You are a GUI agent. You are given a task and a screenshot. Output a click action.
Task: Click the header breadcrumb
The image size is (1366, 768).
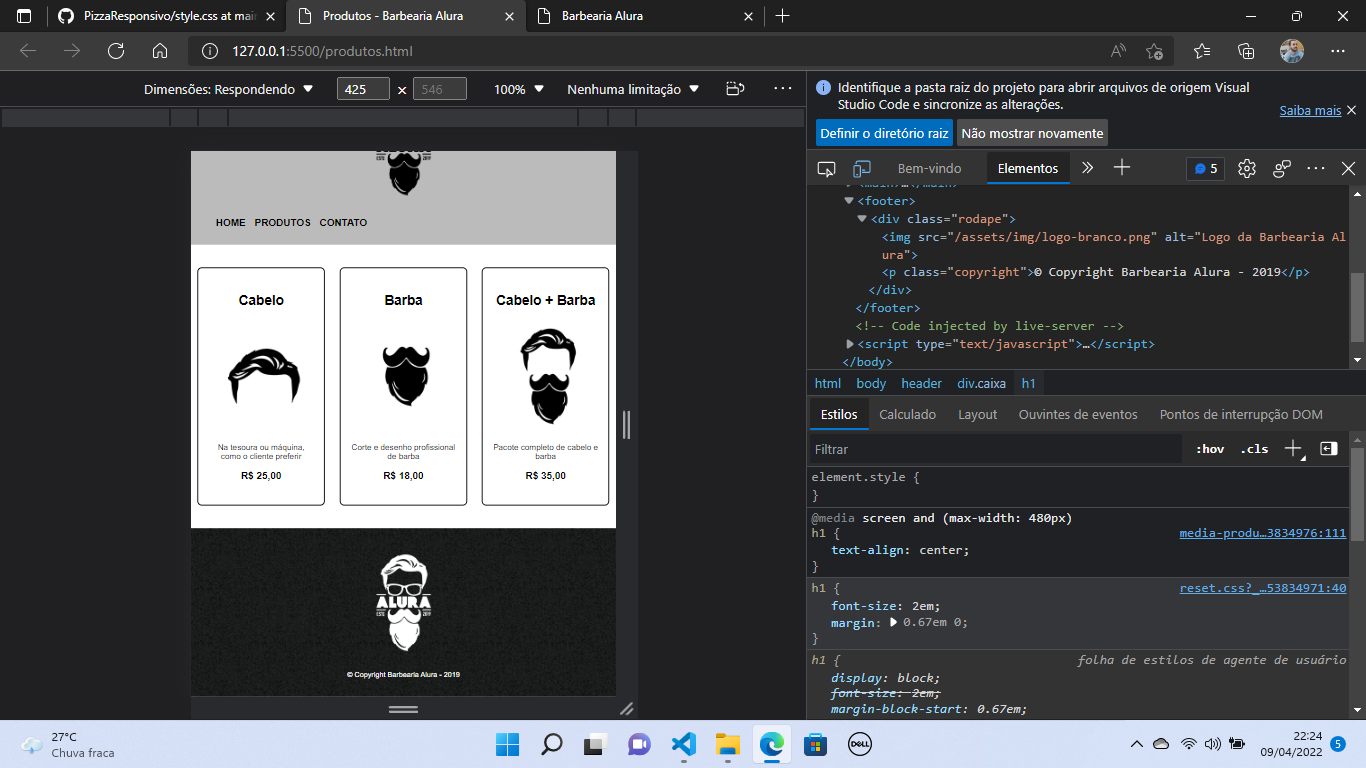(x=921, y=383)
